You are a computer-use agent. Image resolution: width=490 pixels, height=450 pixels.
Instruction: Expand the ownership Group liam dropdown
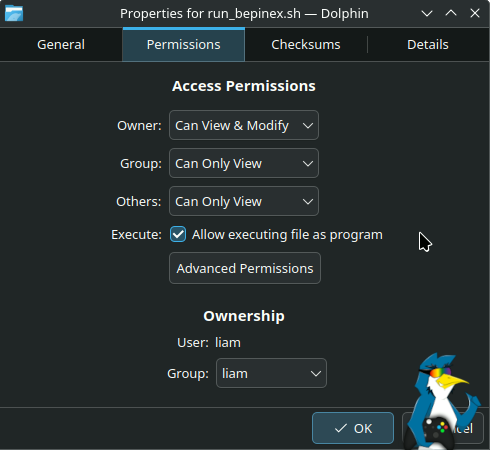tap(271, 373)
